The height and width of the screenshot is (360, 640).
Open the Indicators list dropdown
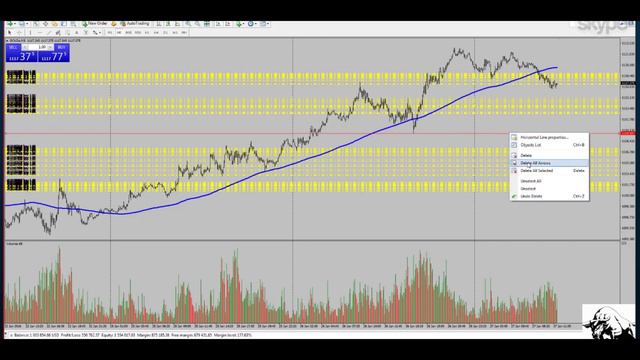241,24
